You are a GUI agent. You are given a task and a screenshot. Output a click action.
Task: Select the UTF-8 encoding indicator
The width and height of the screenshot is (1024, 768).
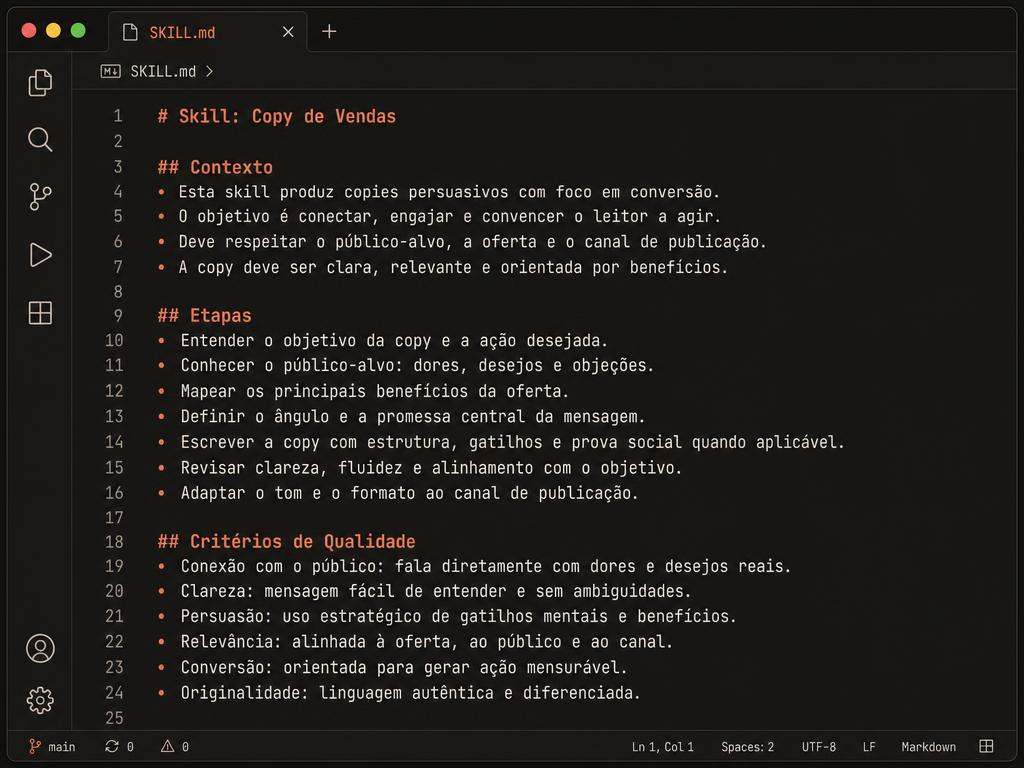coord(818,746)
